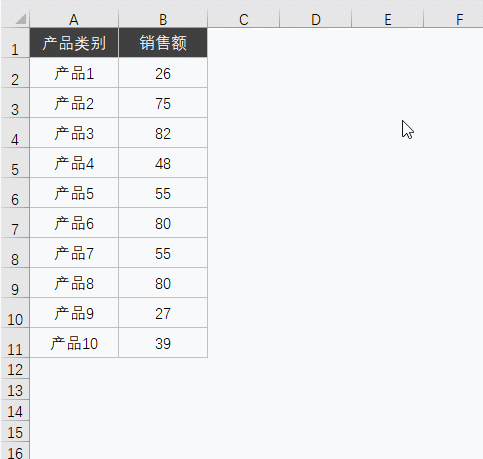483x459 pixels.
Task: Select the cell 产品6
Action: tap(74, 223)
